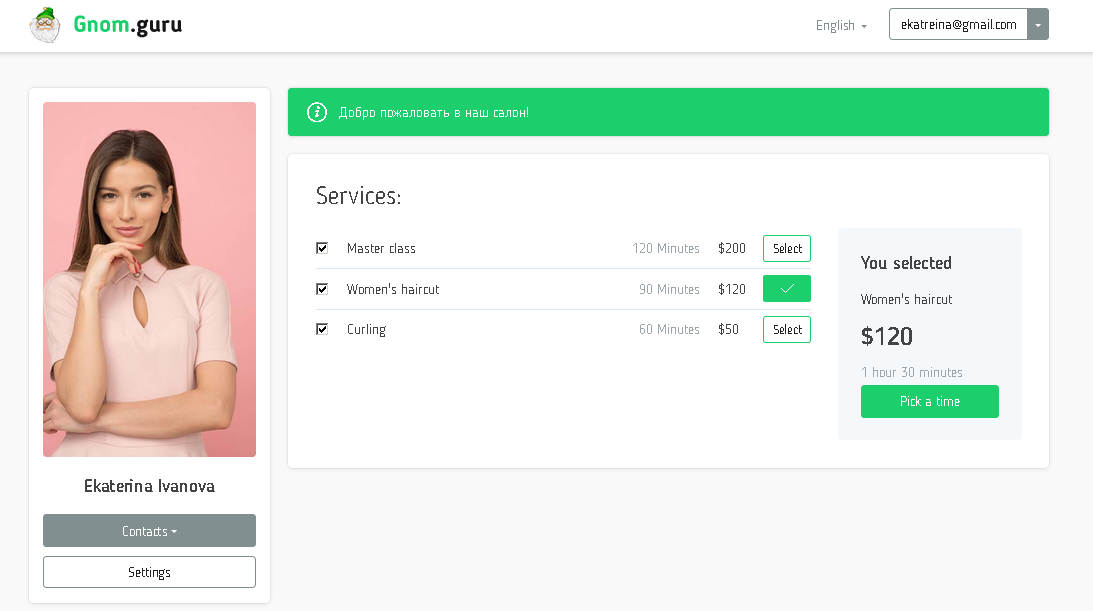
Task: Click the Select button for Curling
Action: coord(786,329)
